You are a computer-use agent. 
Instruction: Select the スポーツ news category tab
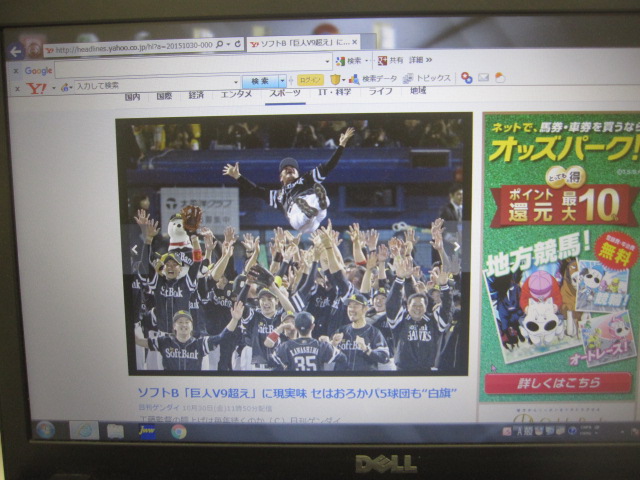[285, 93]
